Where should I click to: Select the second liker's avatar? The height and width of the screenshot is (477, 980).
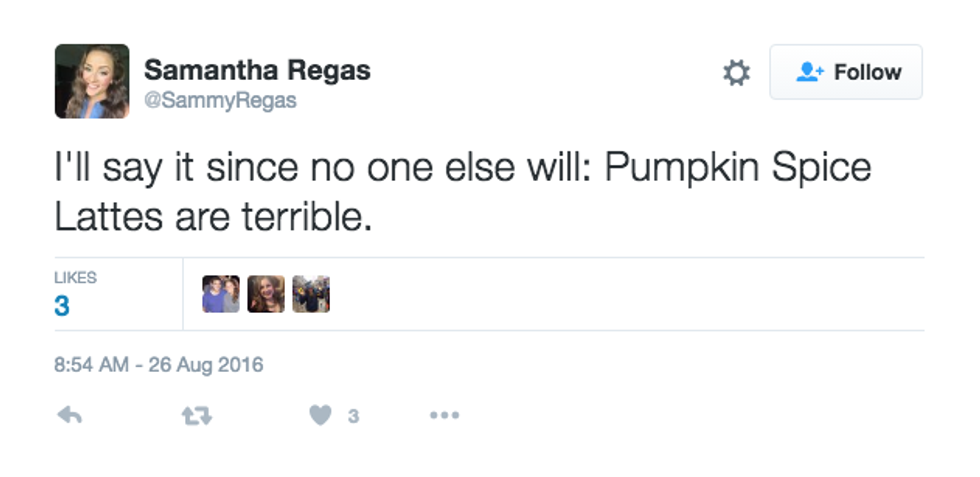(266, 294)
